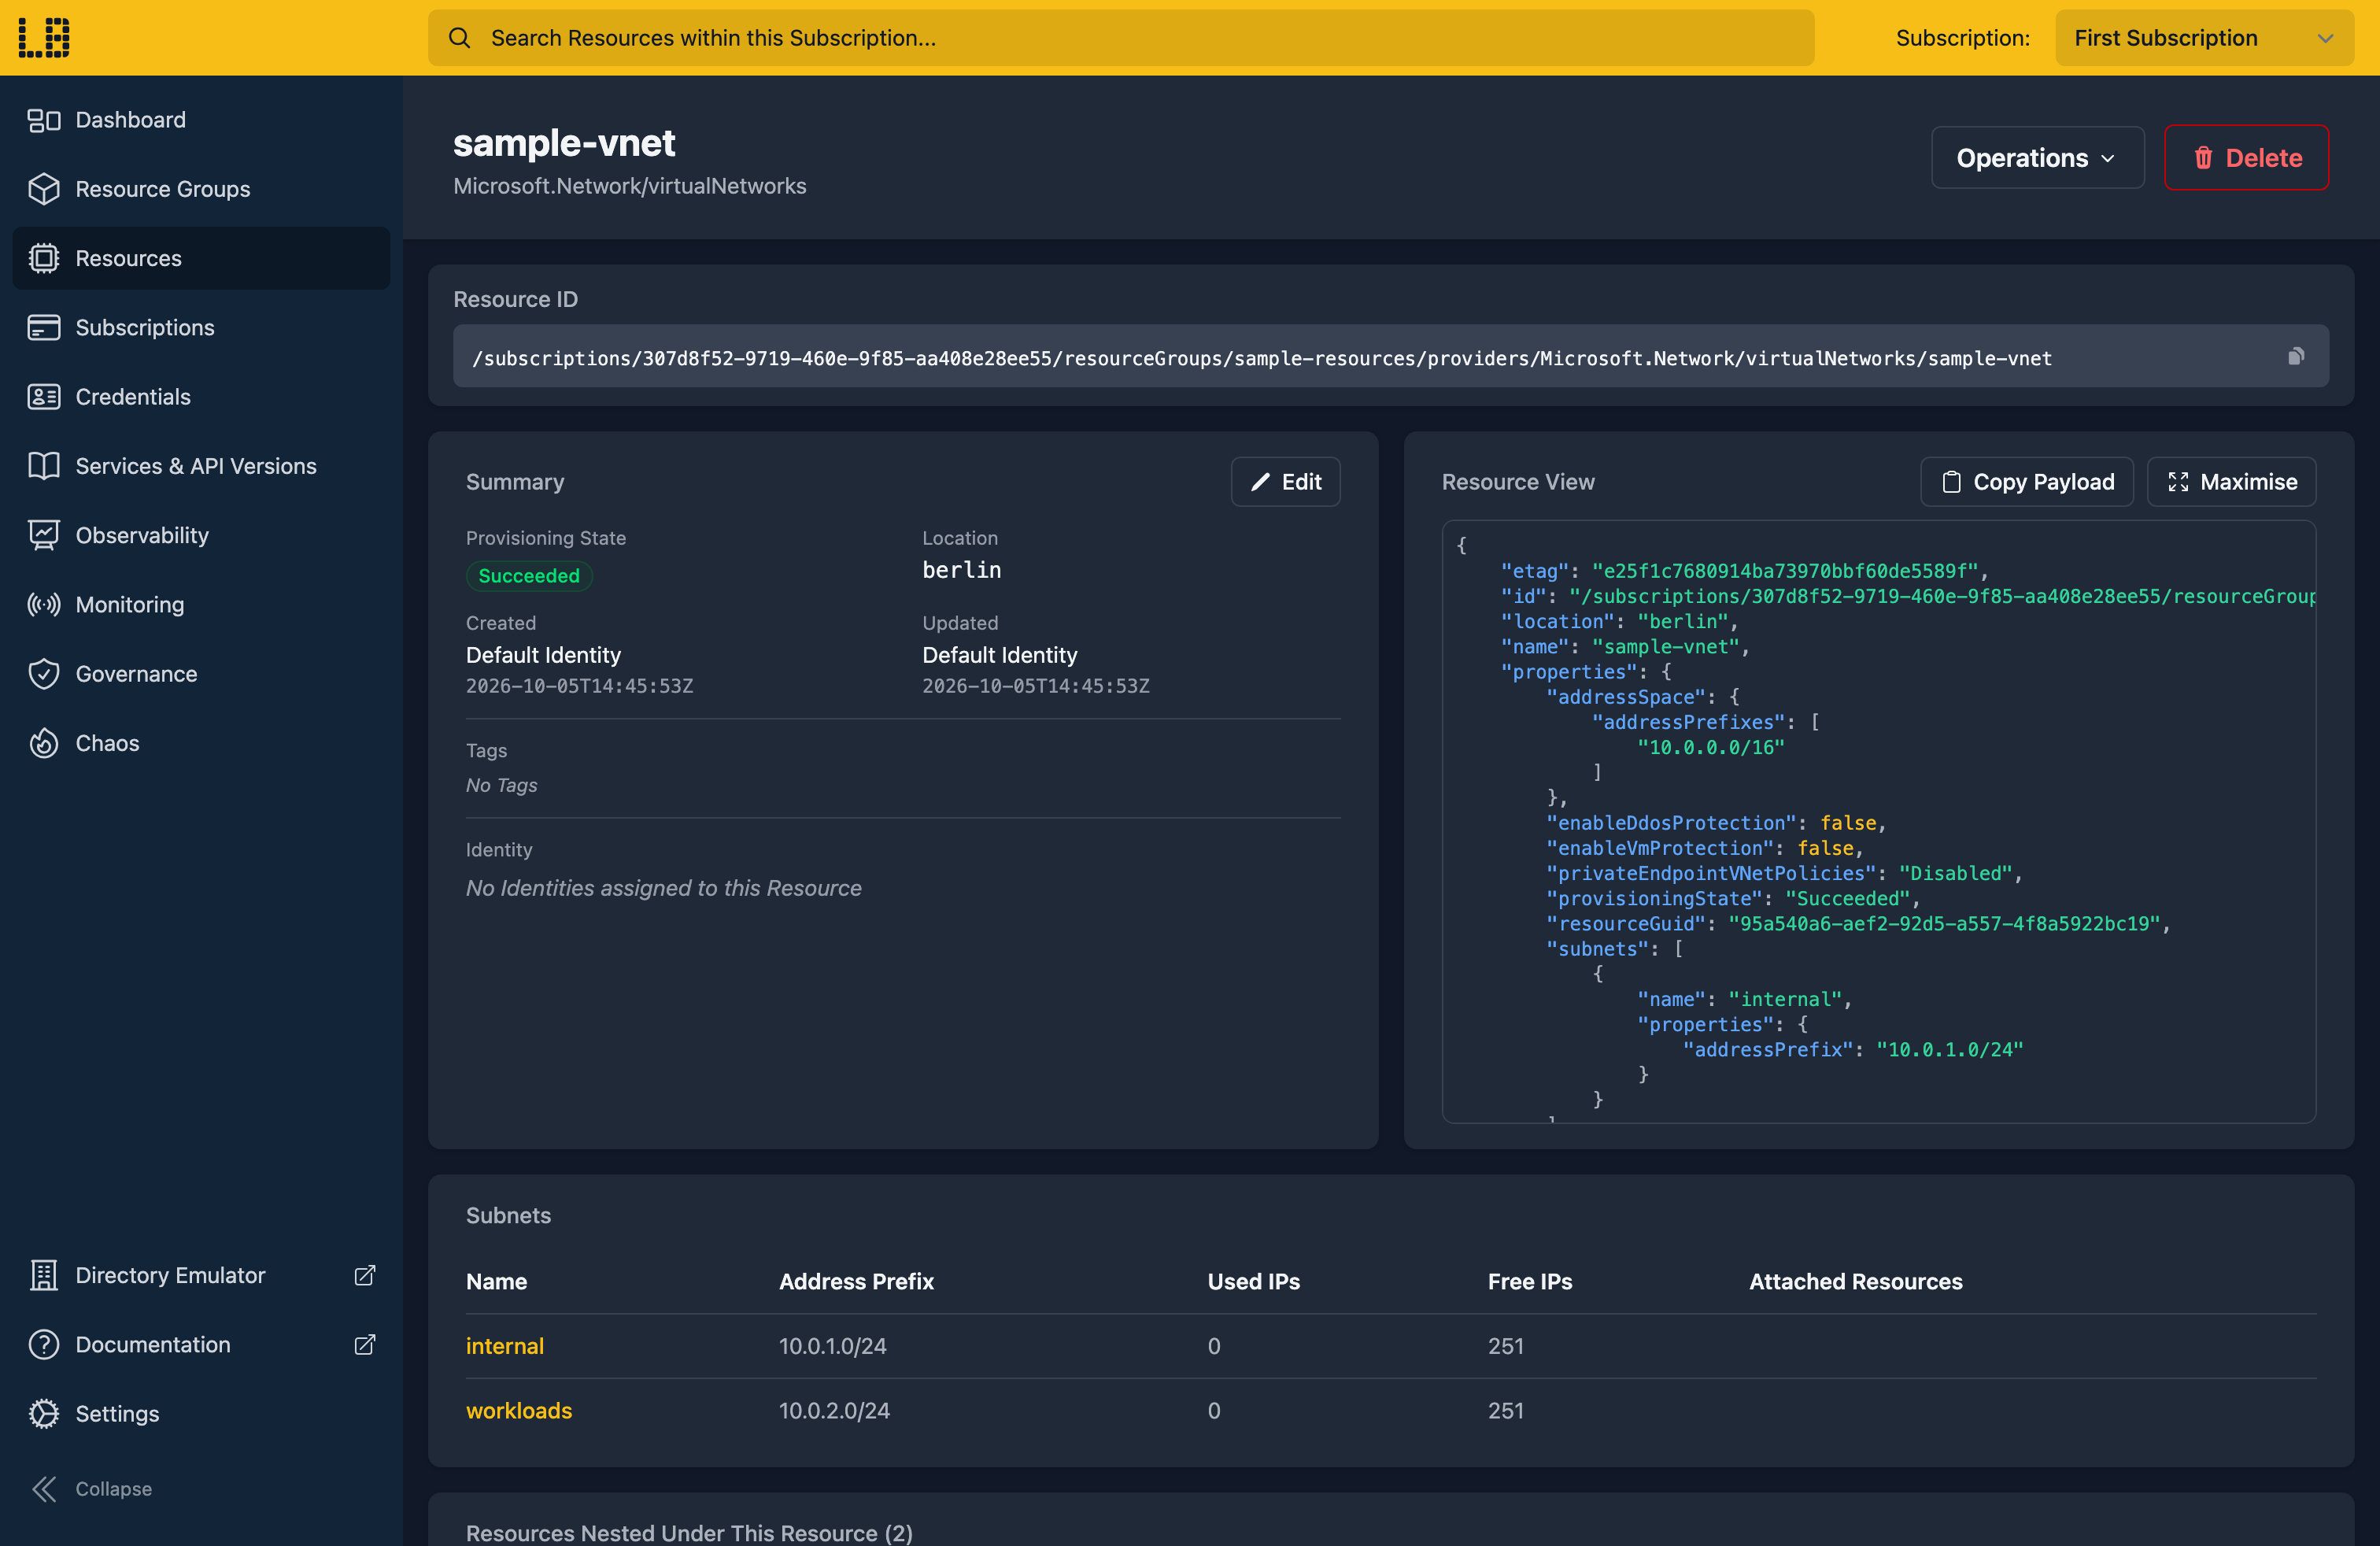Click the Chaos flame icon
This screenshot has width=2380, height=1546.
coord(44,743)
